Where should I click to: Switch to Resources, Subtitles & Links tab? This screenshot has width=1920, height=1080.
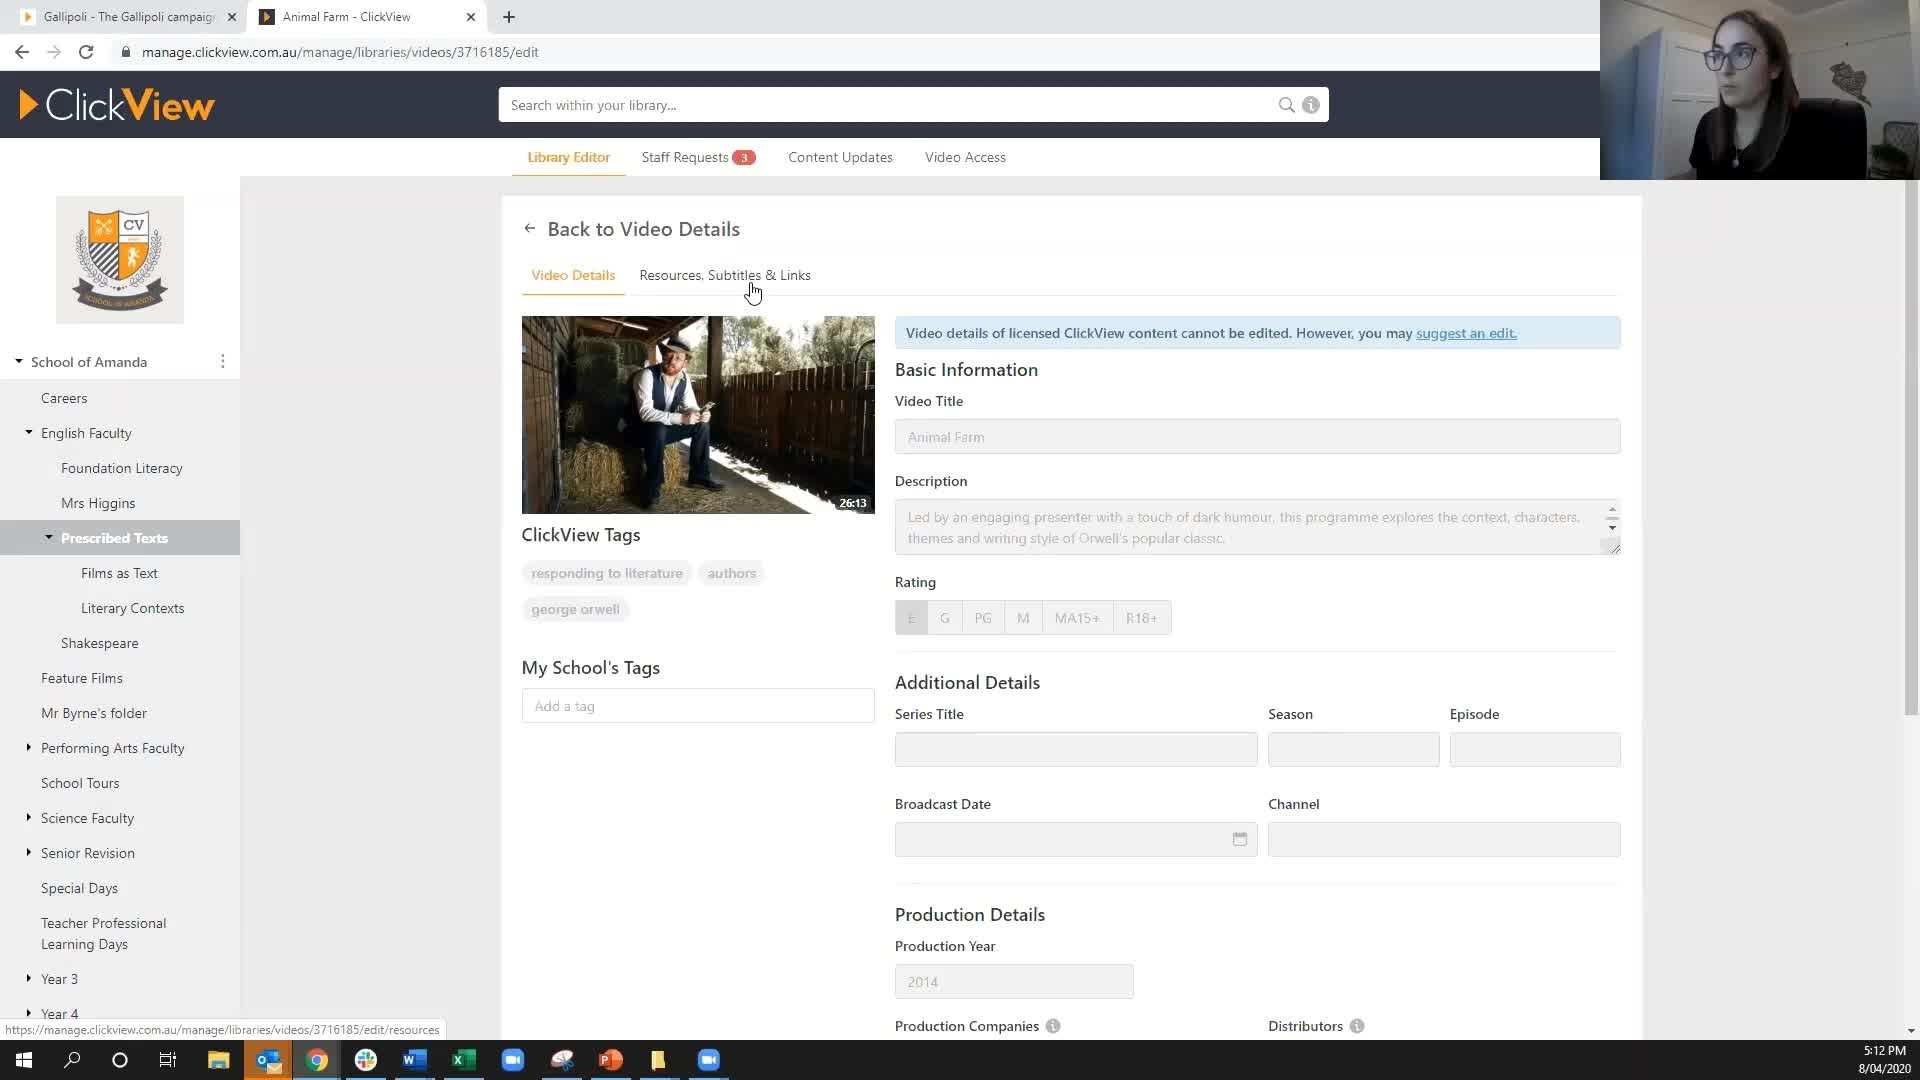724,275
